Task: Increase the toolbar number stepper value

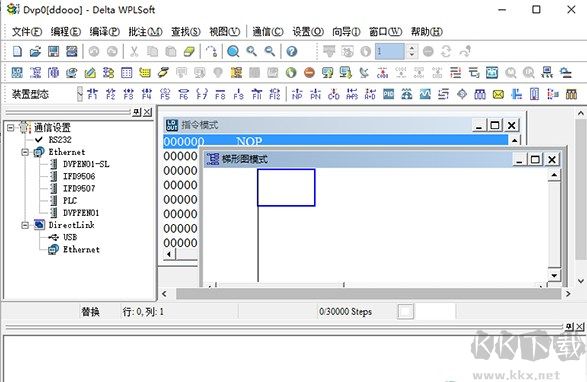Action: point(412,48)
